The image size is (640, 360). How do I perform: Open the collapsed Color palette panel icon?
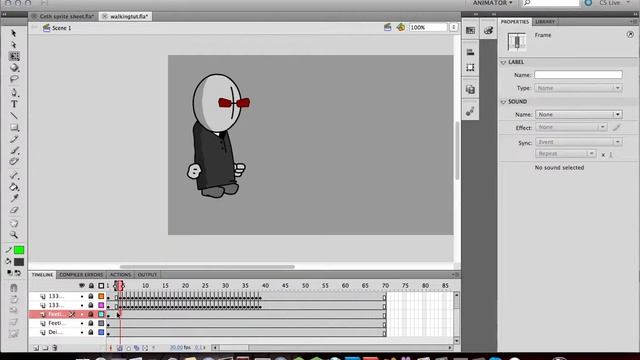click(488, 30)
